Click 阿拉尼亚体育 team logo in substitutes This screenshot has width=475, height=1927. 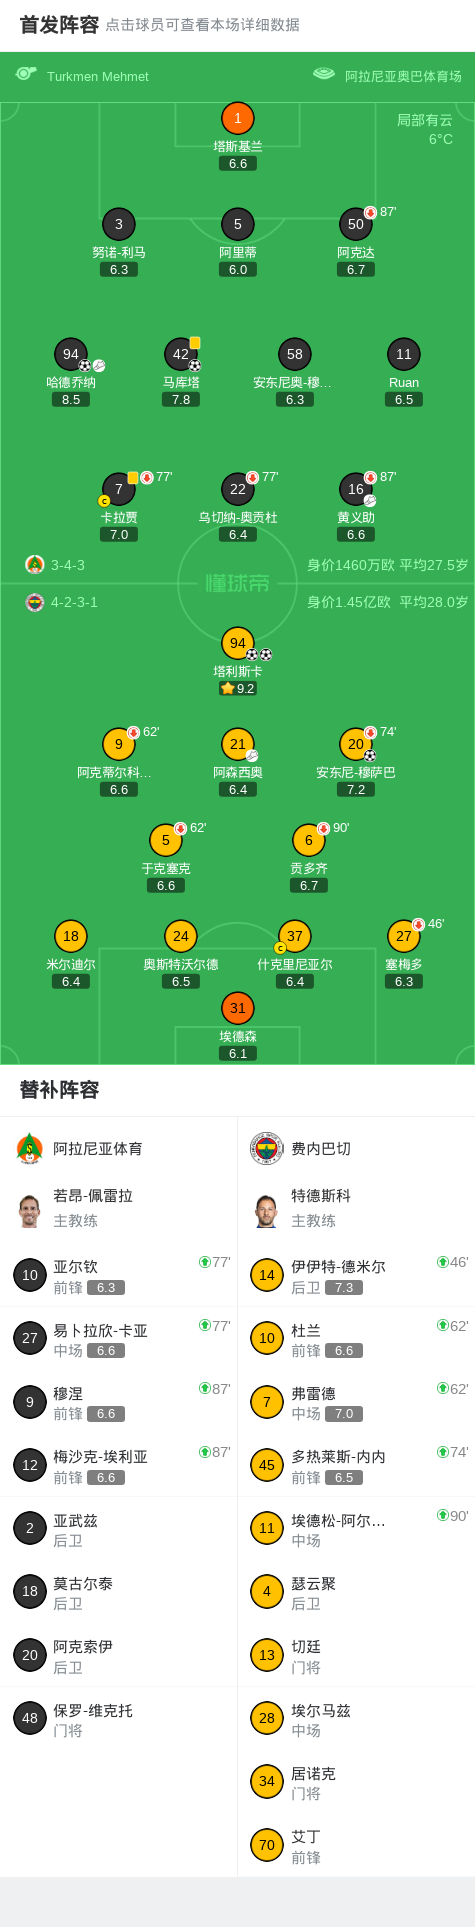[30, 1148]
